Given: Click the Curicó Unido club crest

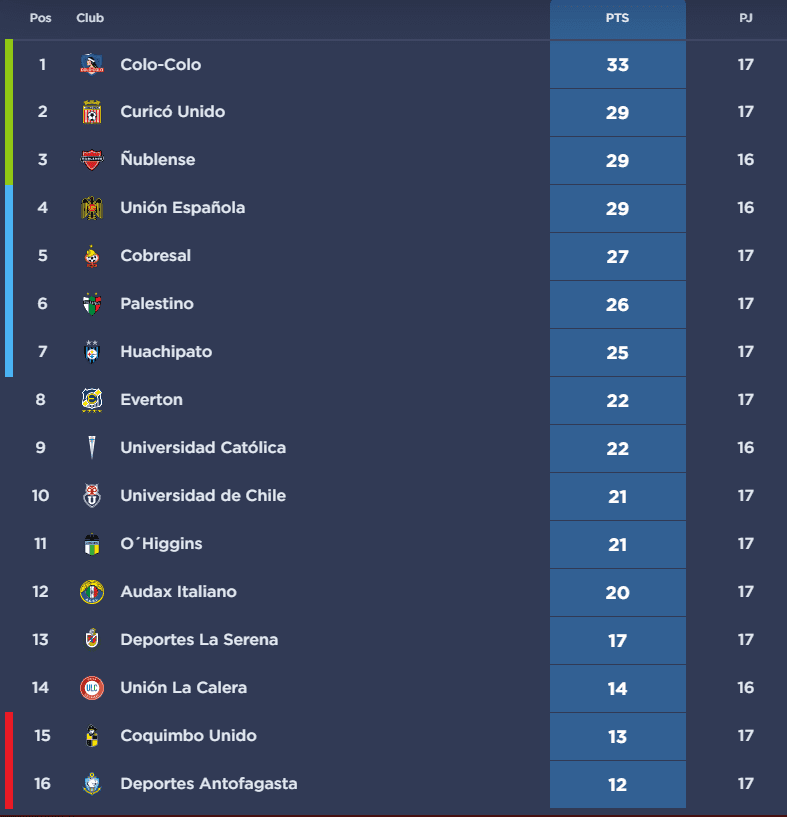Looking at the screenshot, I should pyautogui.click(x=92, y=112).
